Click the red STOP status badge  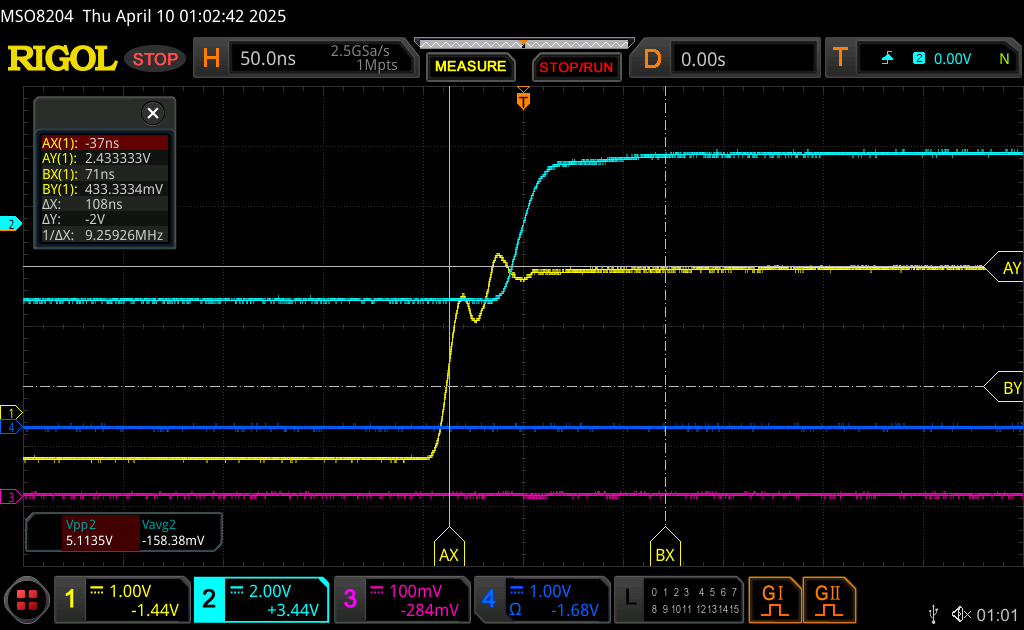pyautogui.click(x=155, y=59)
